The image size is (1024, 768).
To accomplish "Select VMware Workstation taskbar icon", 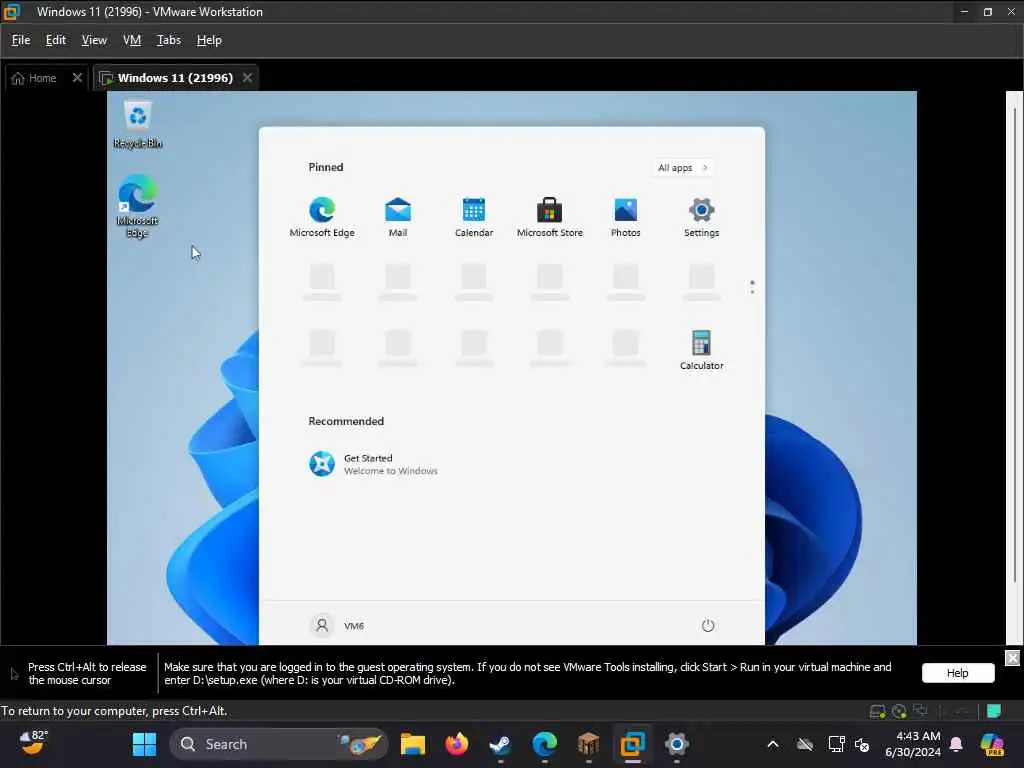I will [632, 744].
